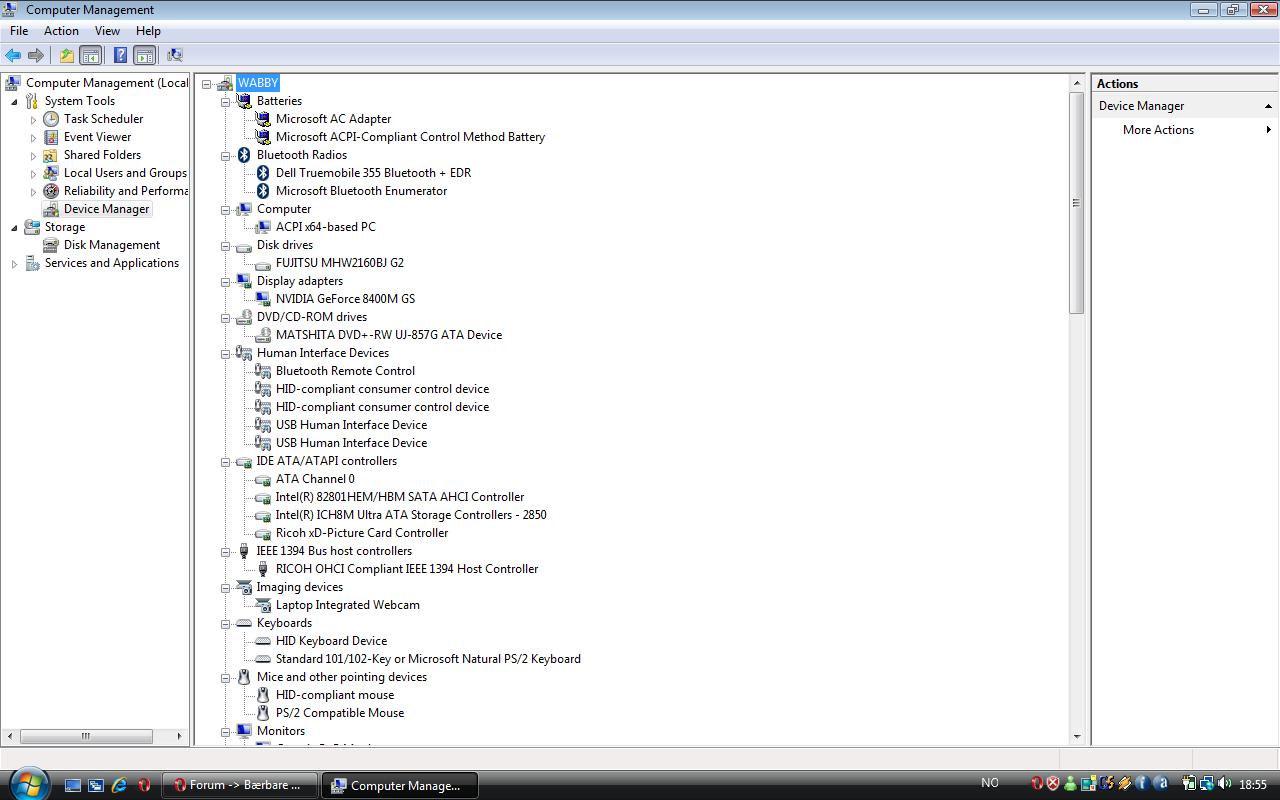Screen dimensions: 1280x800
Task: Select Disk Management under Storage
Action: tap(112, 245)
